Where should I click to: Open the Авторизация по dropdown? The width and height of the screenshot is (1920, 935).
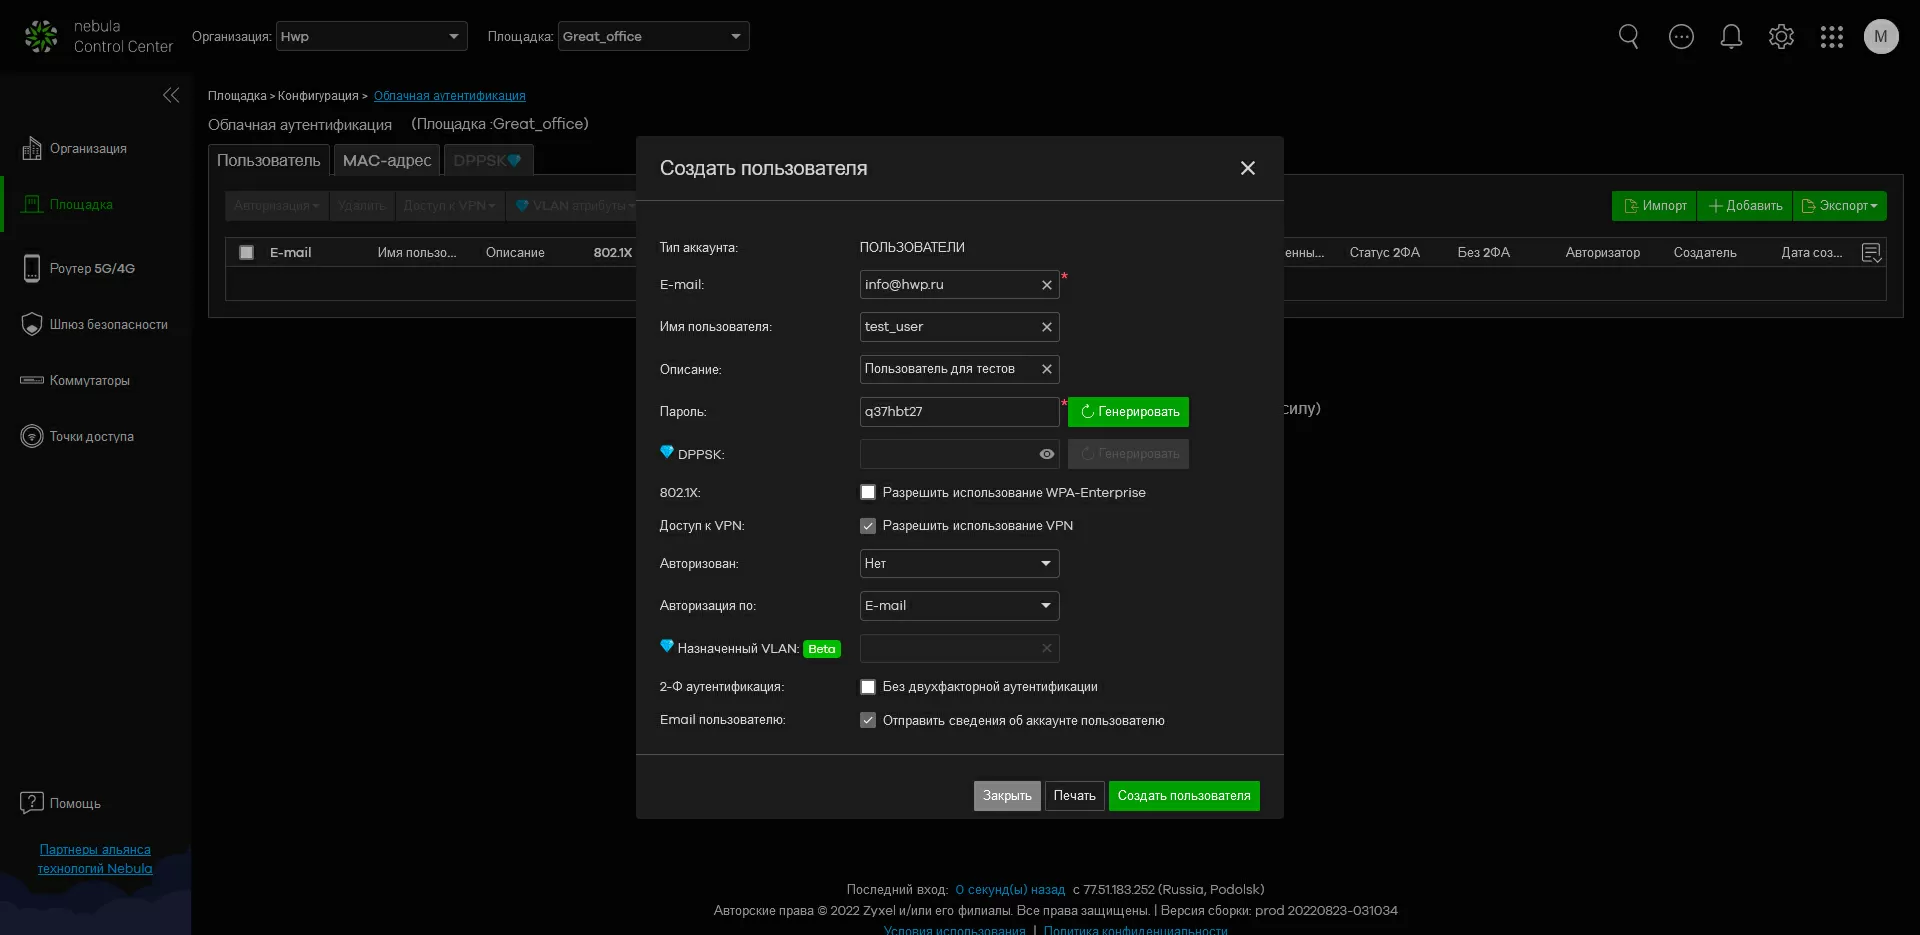click(x=958, y=606)
